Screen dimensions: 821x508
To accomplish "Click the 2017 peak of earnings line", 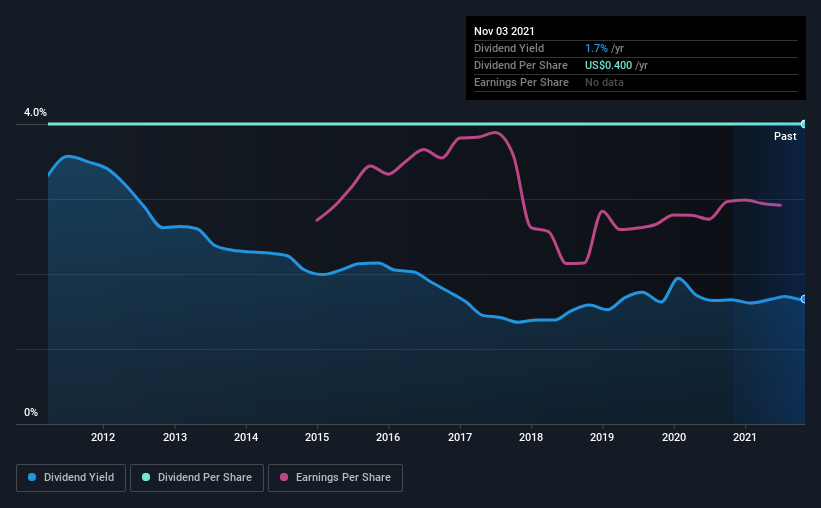I will click(495, 132).
